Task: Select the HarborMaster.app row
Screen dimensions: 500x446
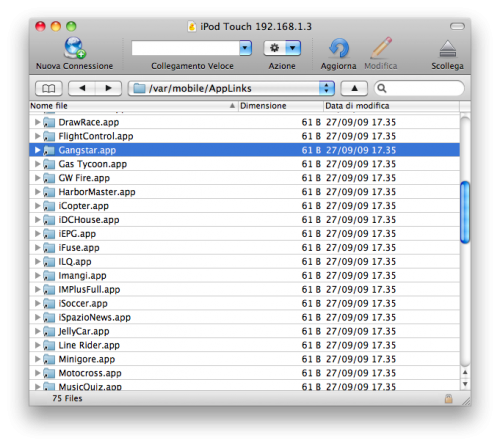Action: [x=244, y=192]
